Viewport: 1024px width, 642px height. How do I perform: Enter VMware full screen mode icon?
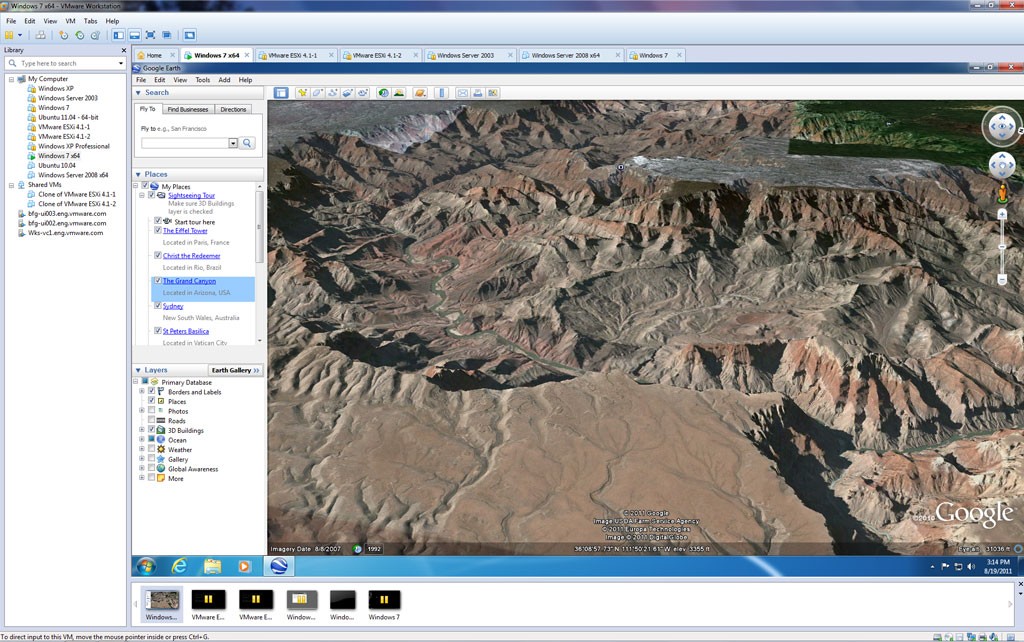point(150,35)
